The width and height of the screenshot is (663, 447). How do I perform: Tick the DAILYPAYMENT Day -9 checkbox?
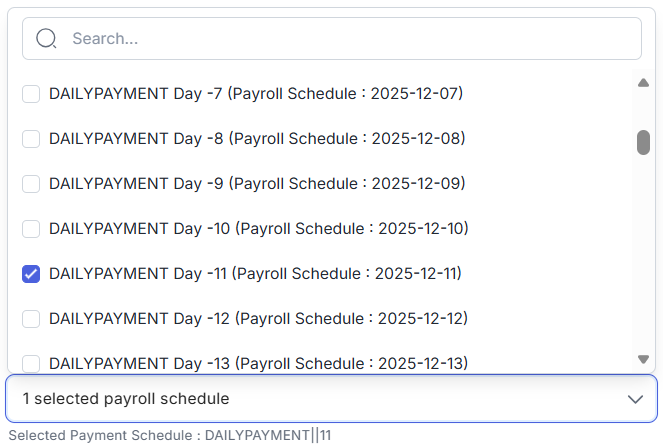[x=31, y=184]
